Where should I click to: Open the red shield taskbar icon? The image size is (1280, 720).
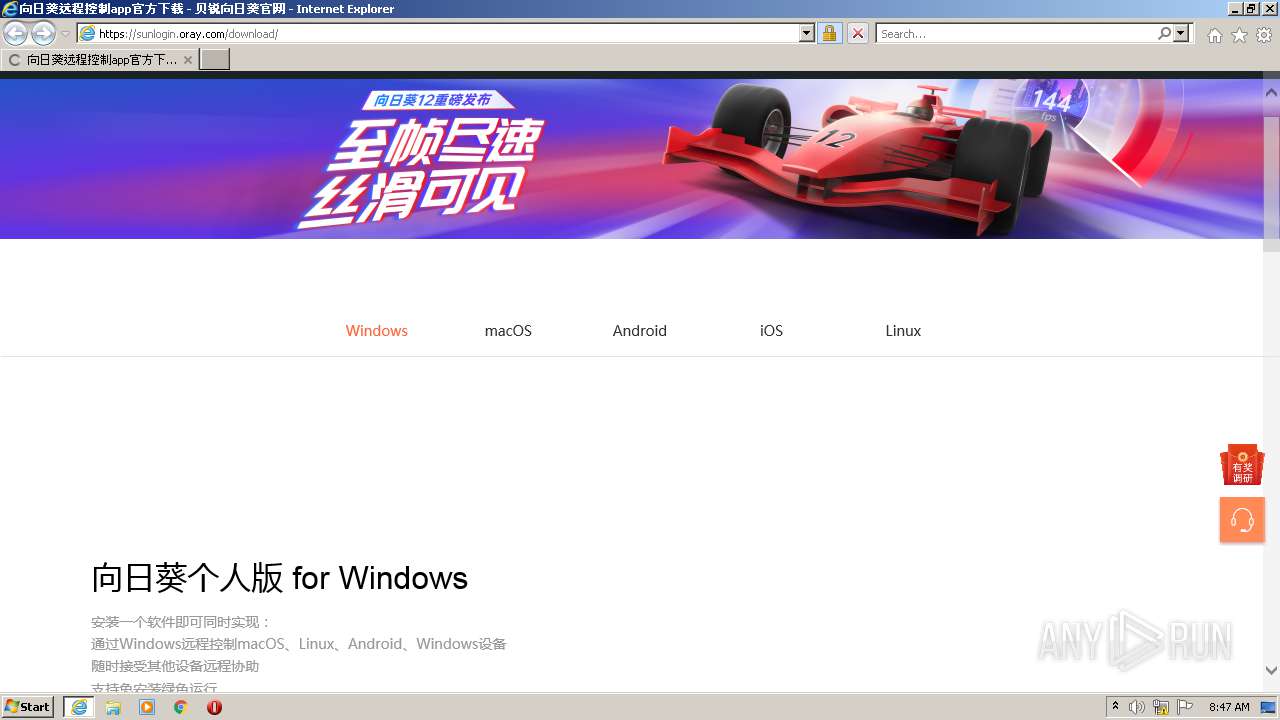pos(214,707)
